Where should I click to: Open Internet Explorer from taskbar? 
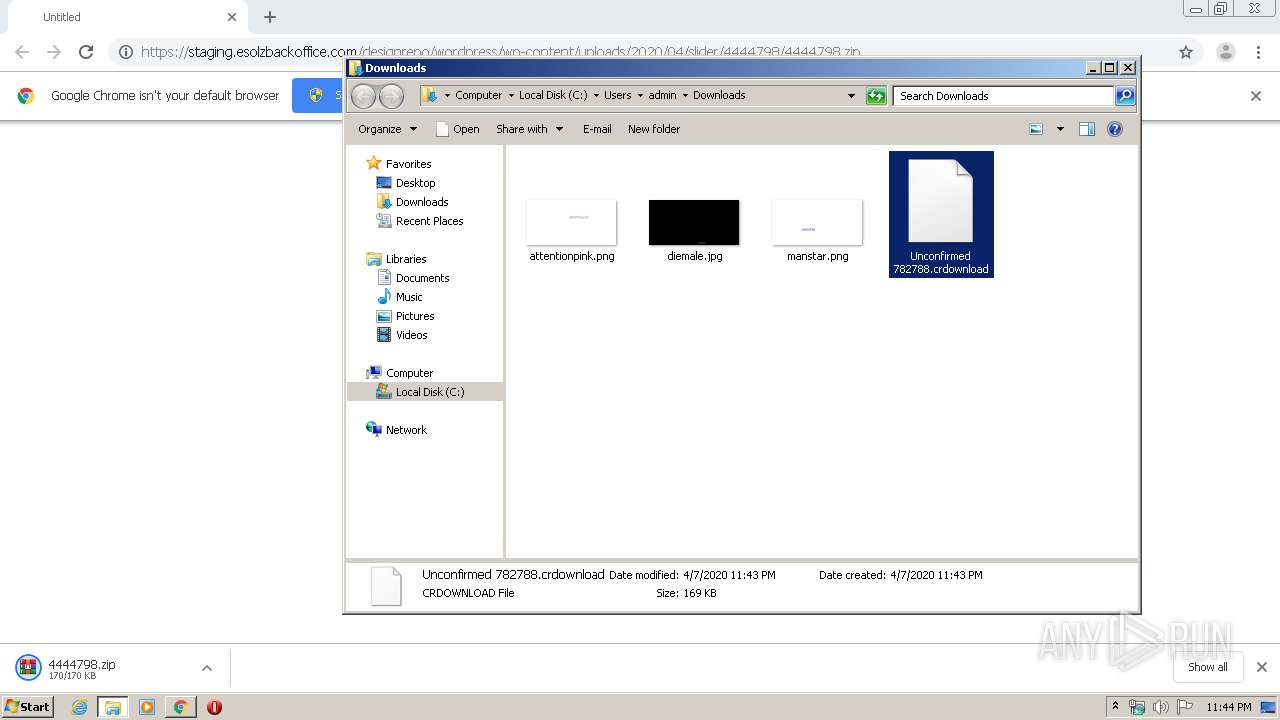tap(79, 707)
